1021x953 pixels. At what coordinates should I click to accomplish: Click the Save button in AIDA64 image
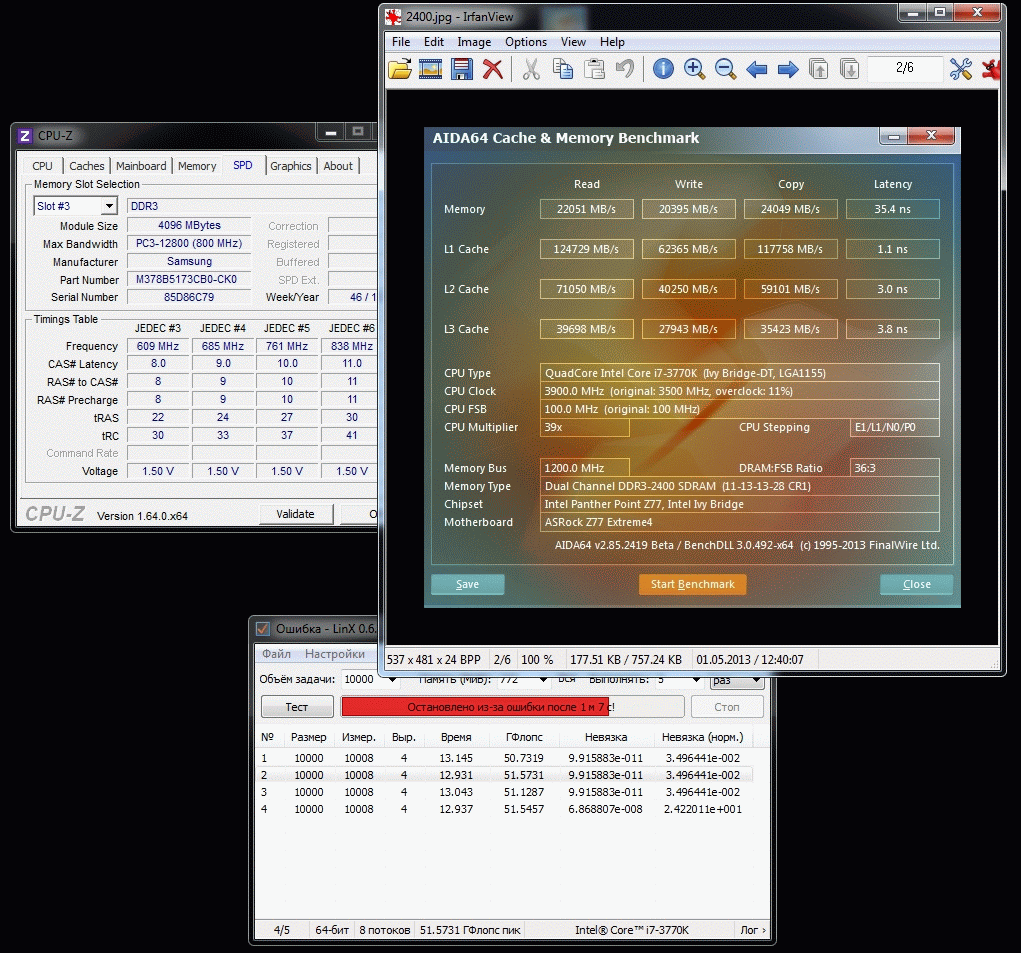click(468, 584)
